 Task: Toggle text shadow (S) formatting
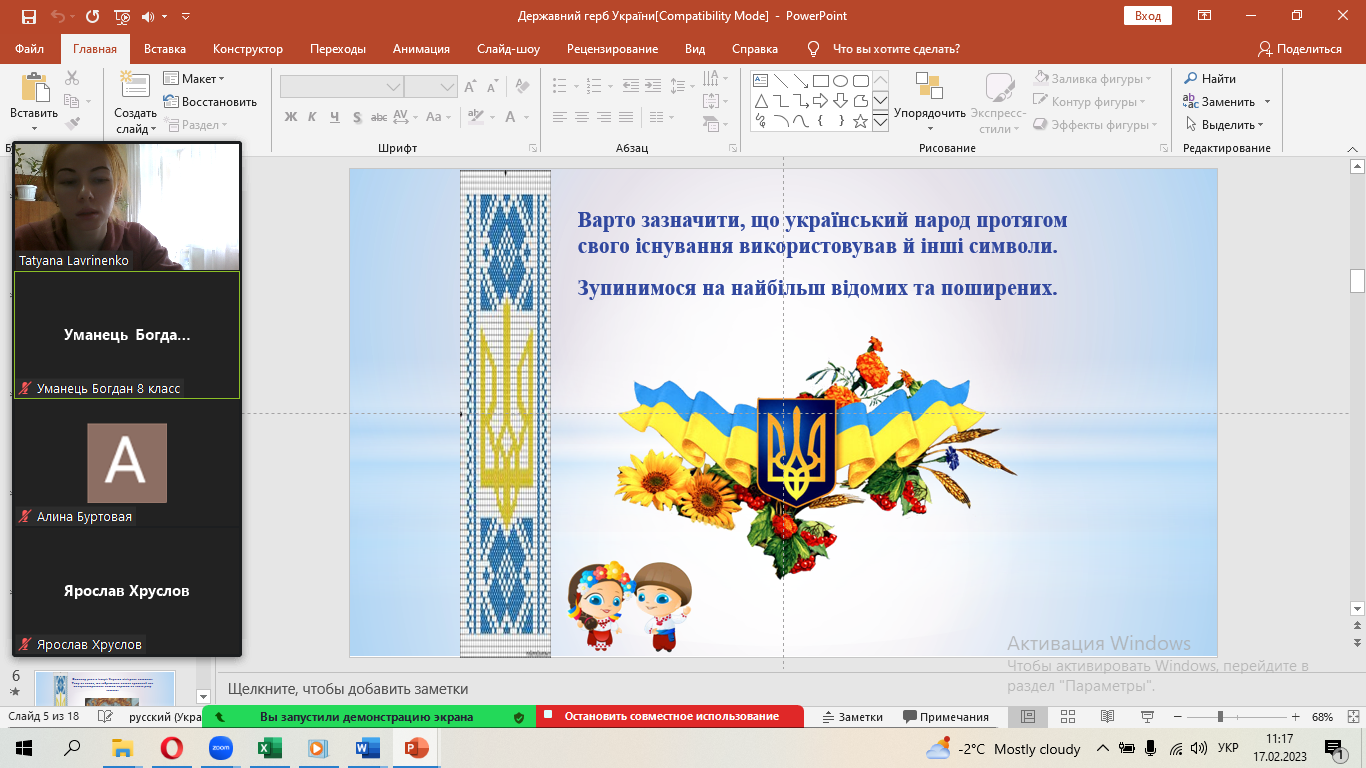358,117
